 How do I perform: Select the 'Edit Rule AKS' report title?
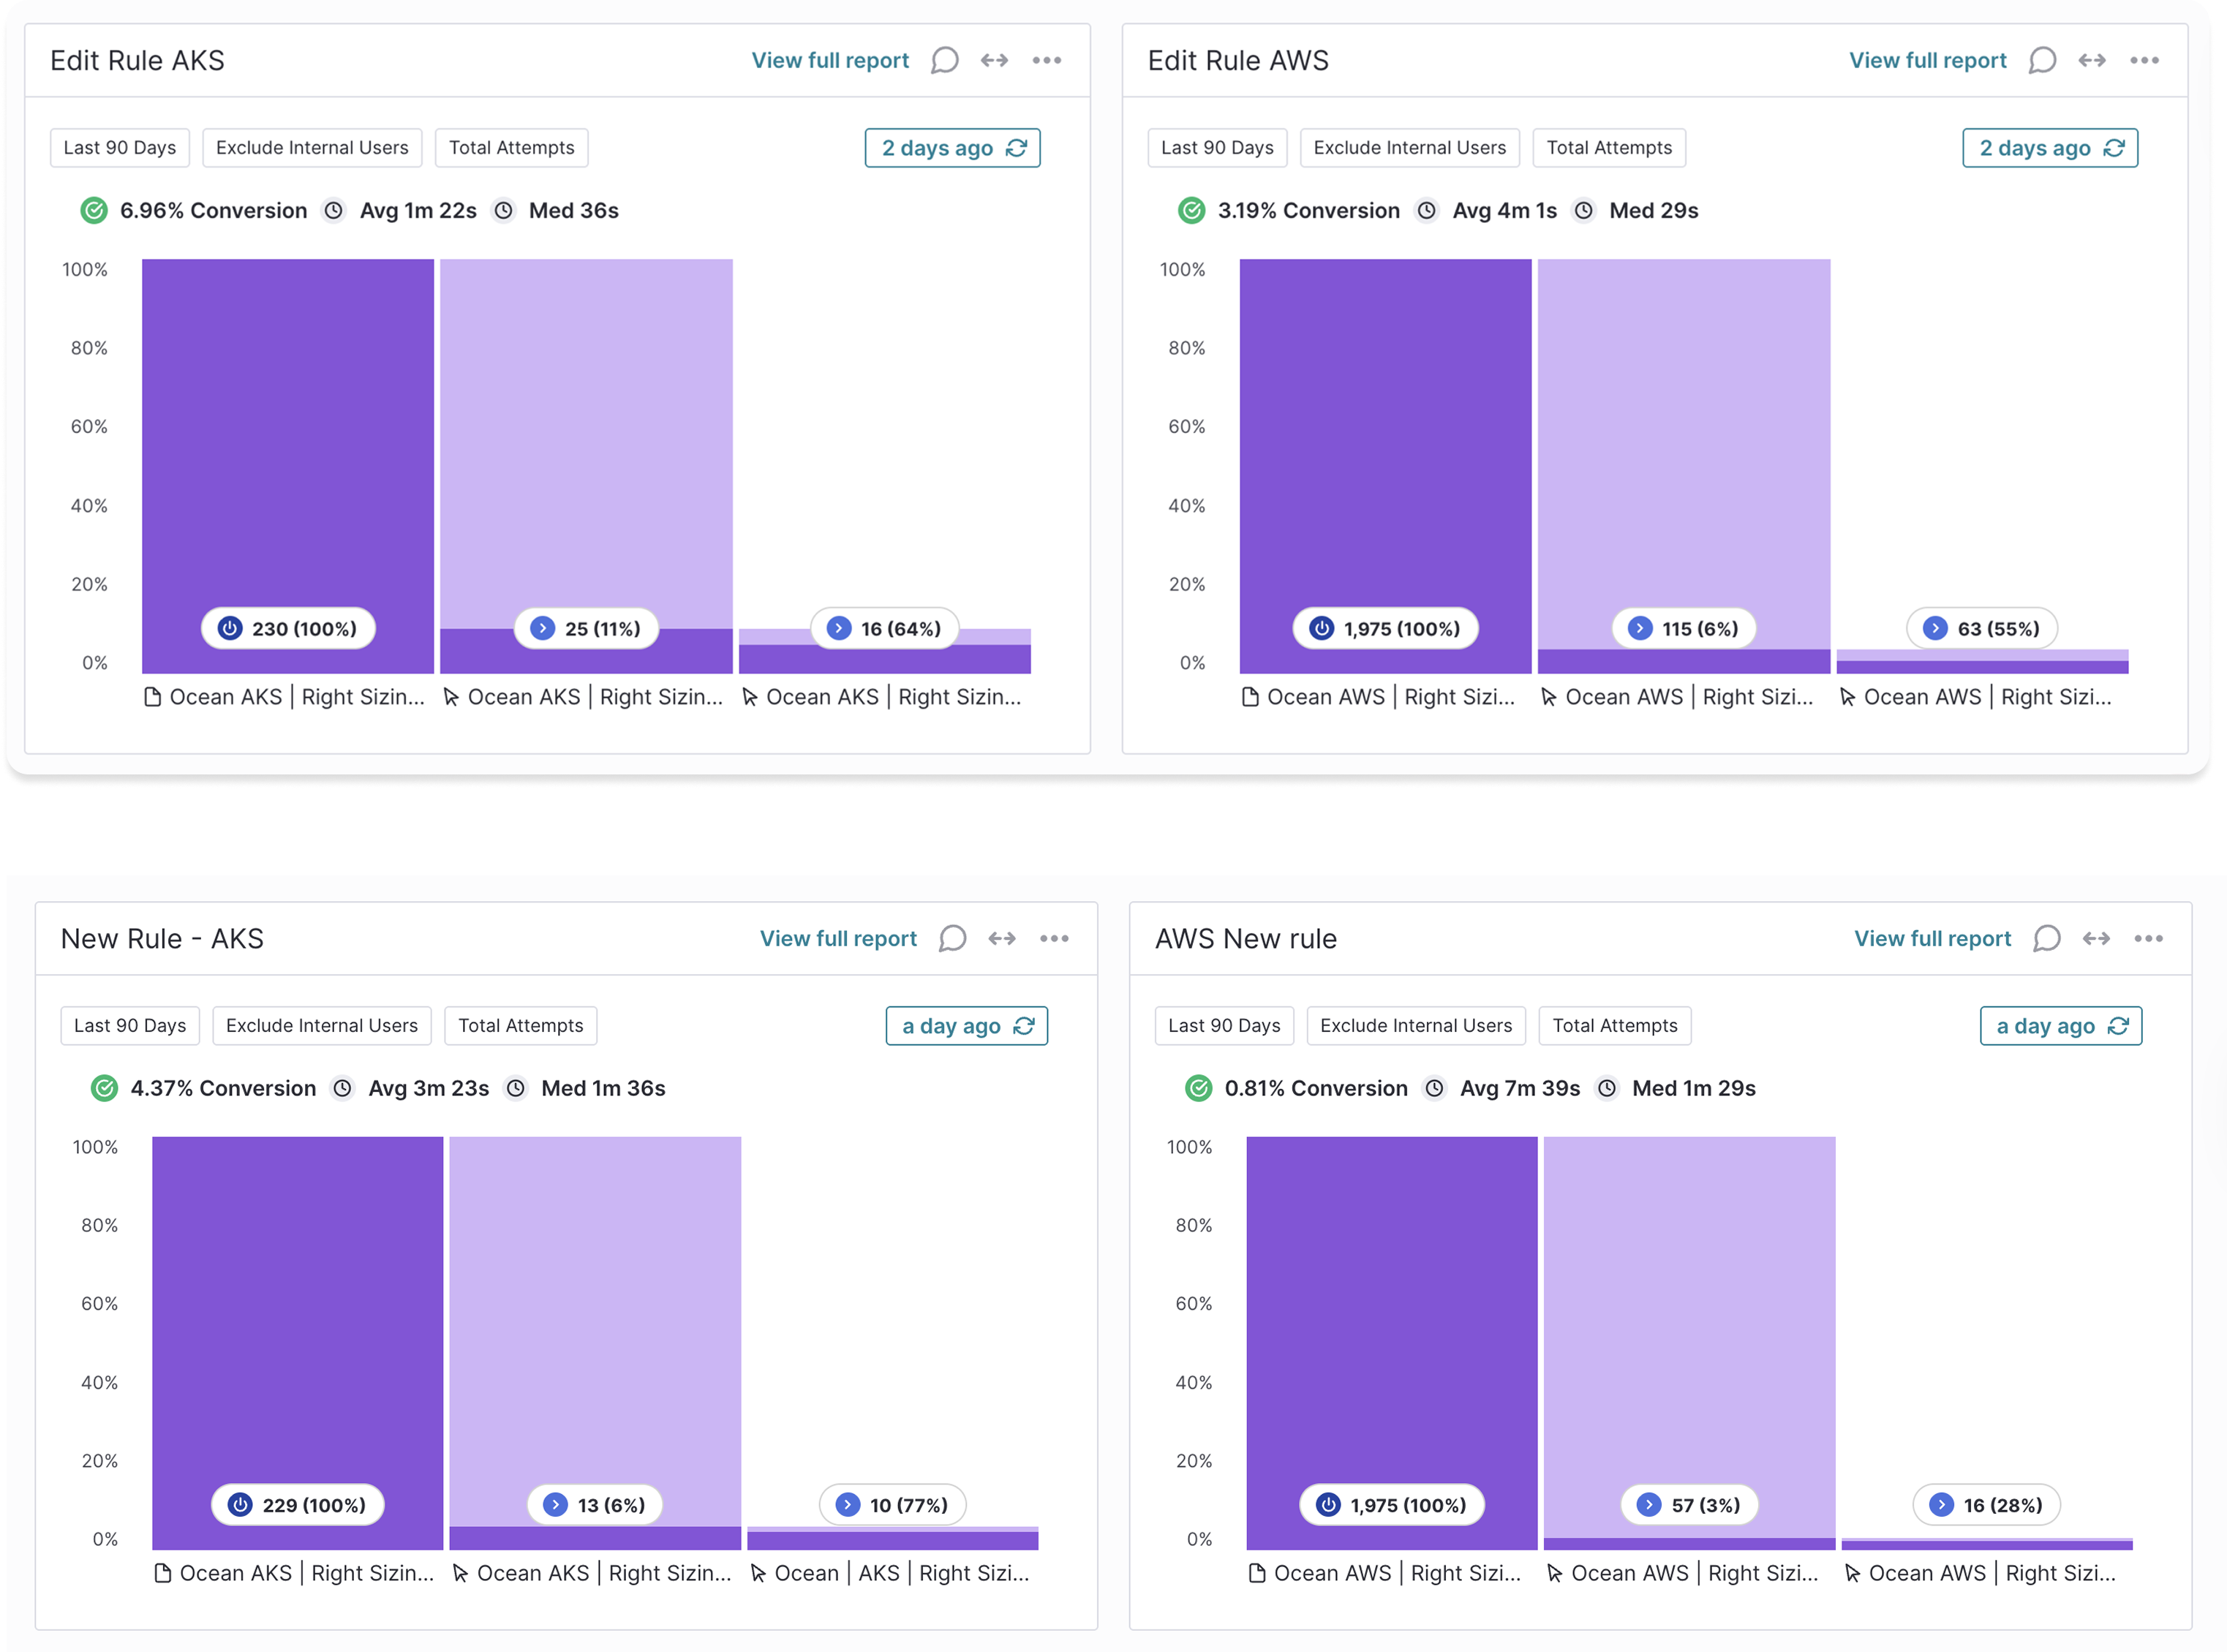[137, 60]
